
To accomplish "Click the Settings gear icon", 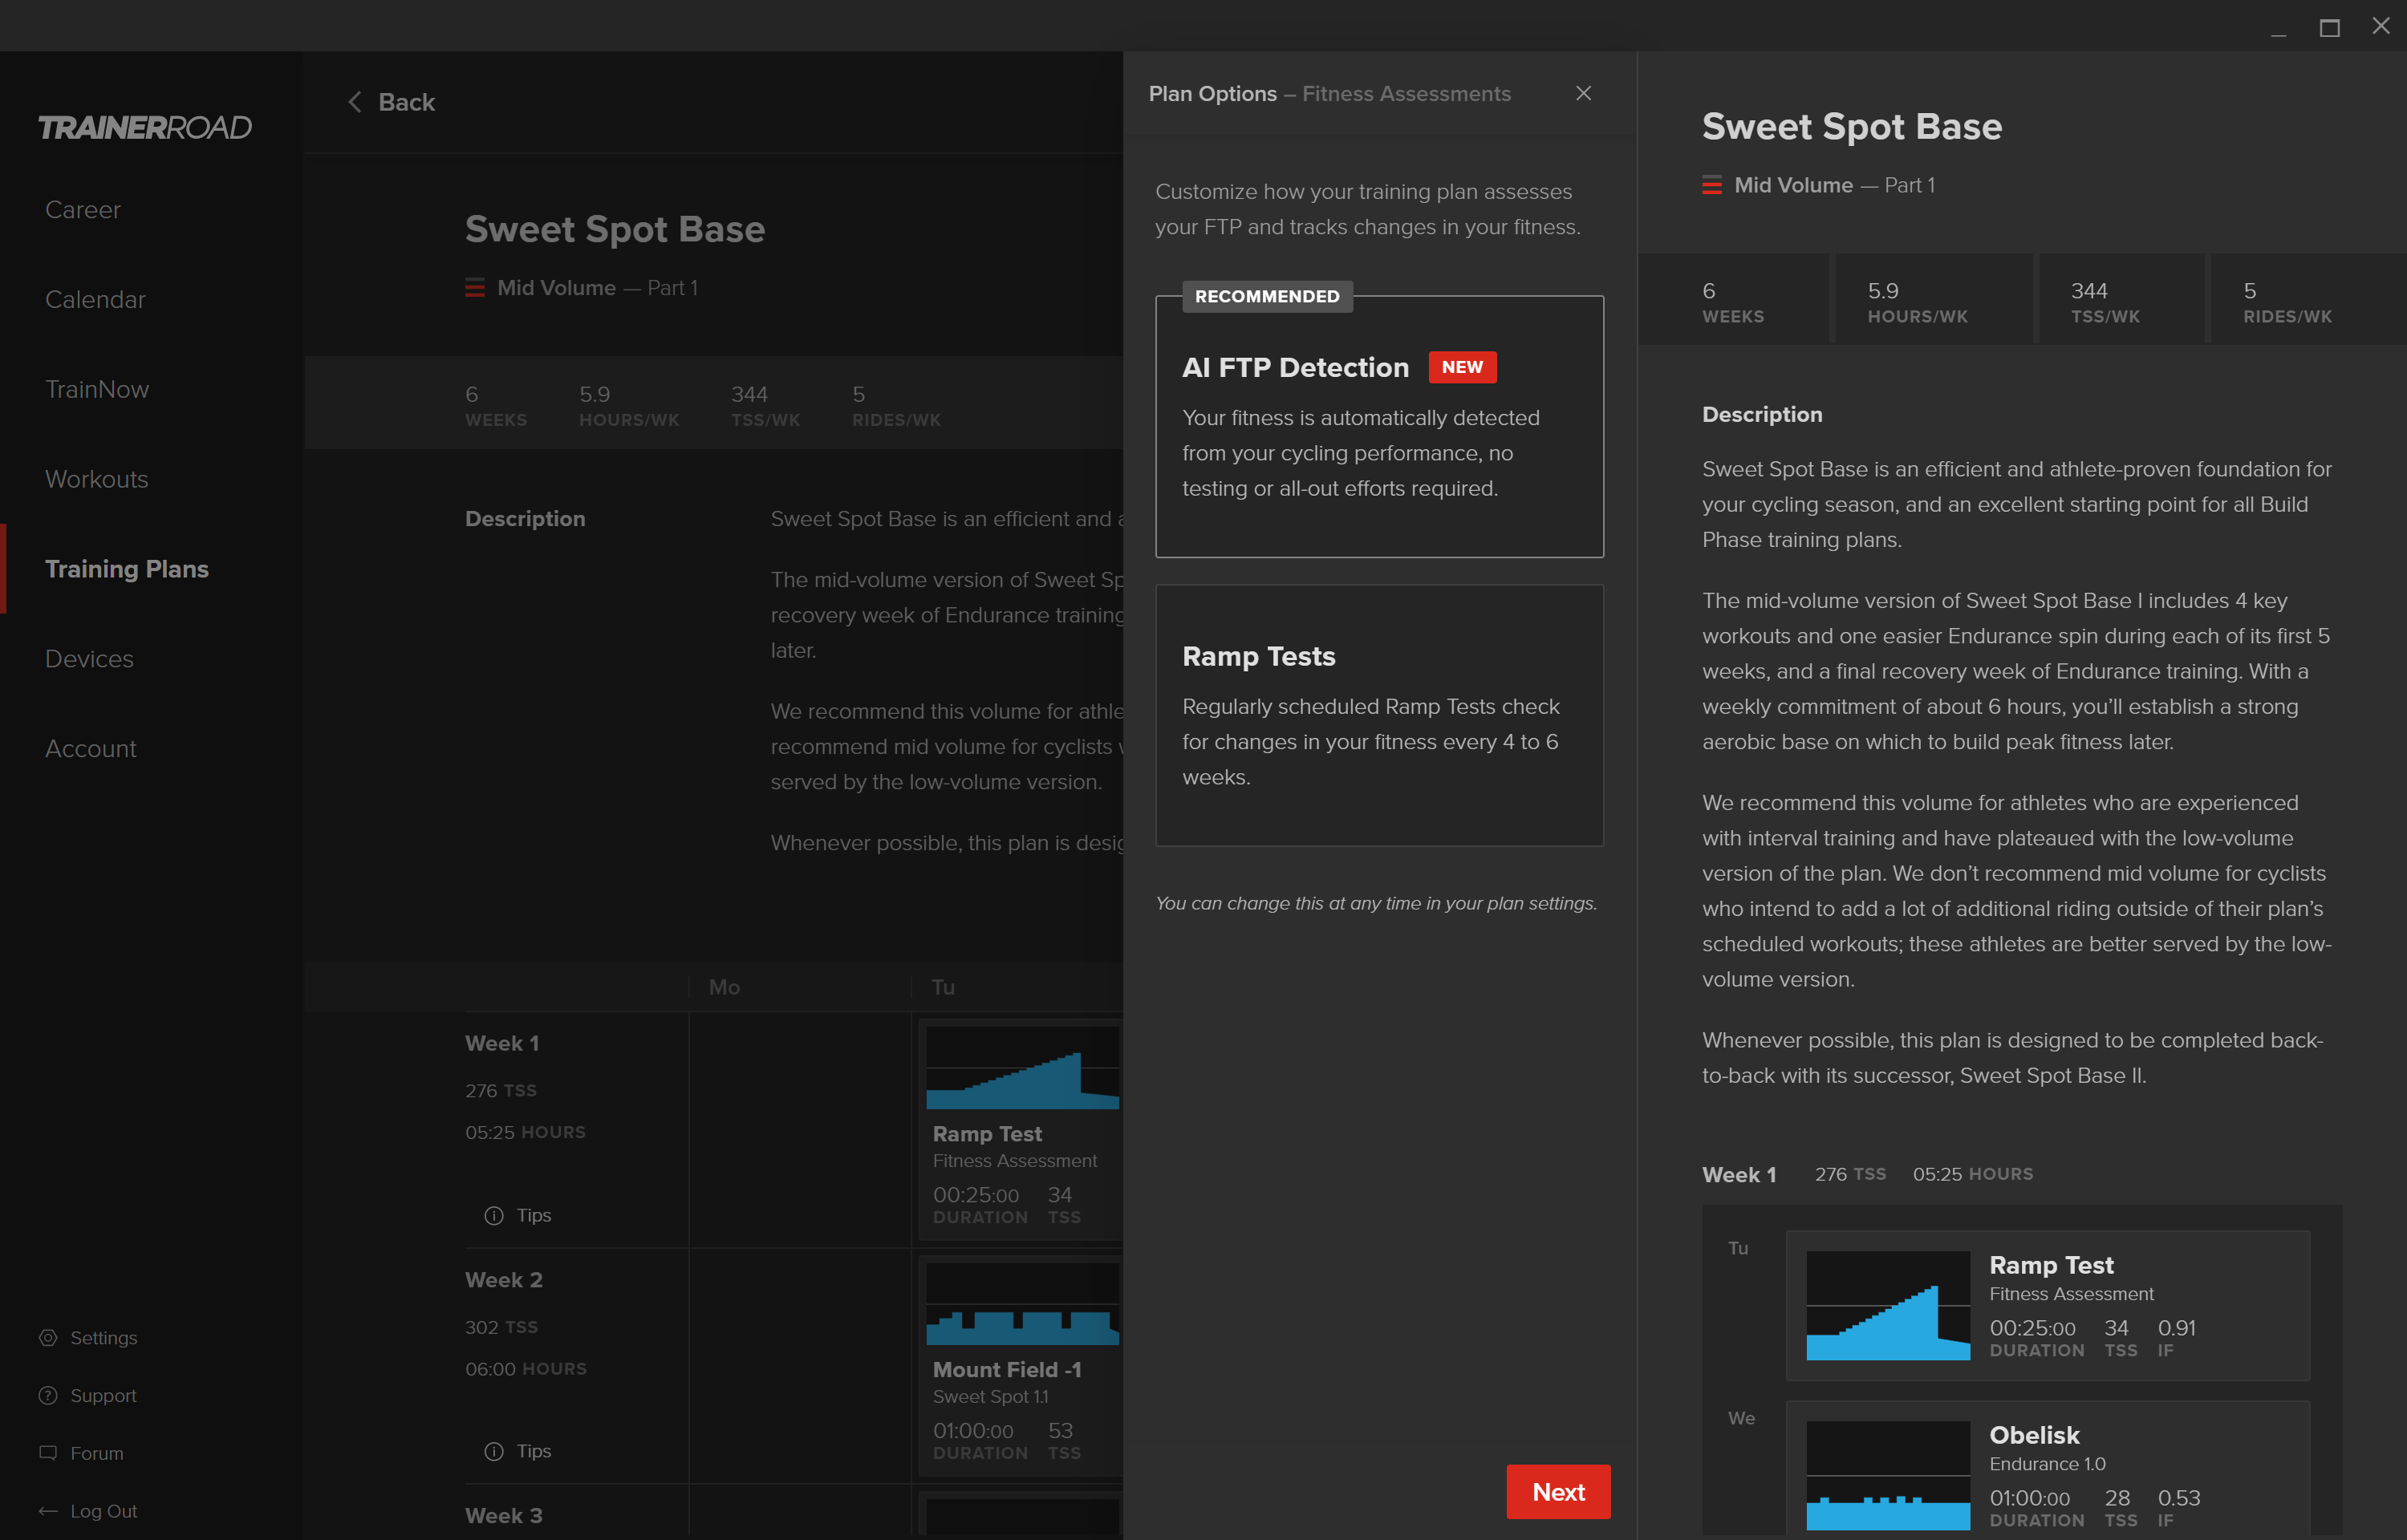I will tap(48, 1337).
